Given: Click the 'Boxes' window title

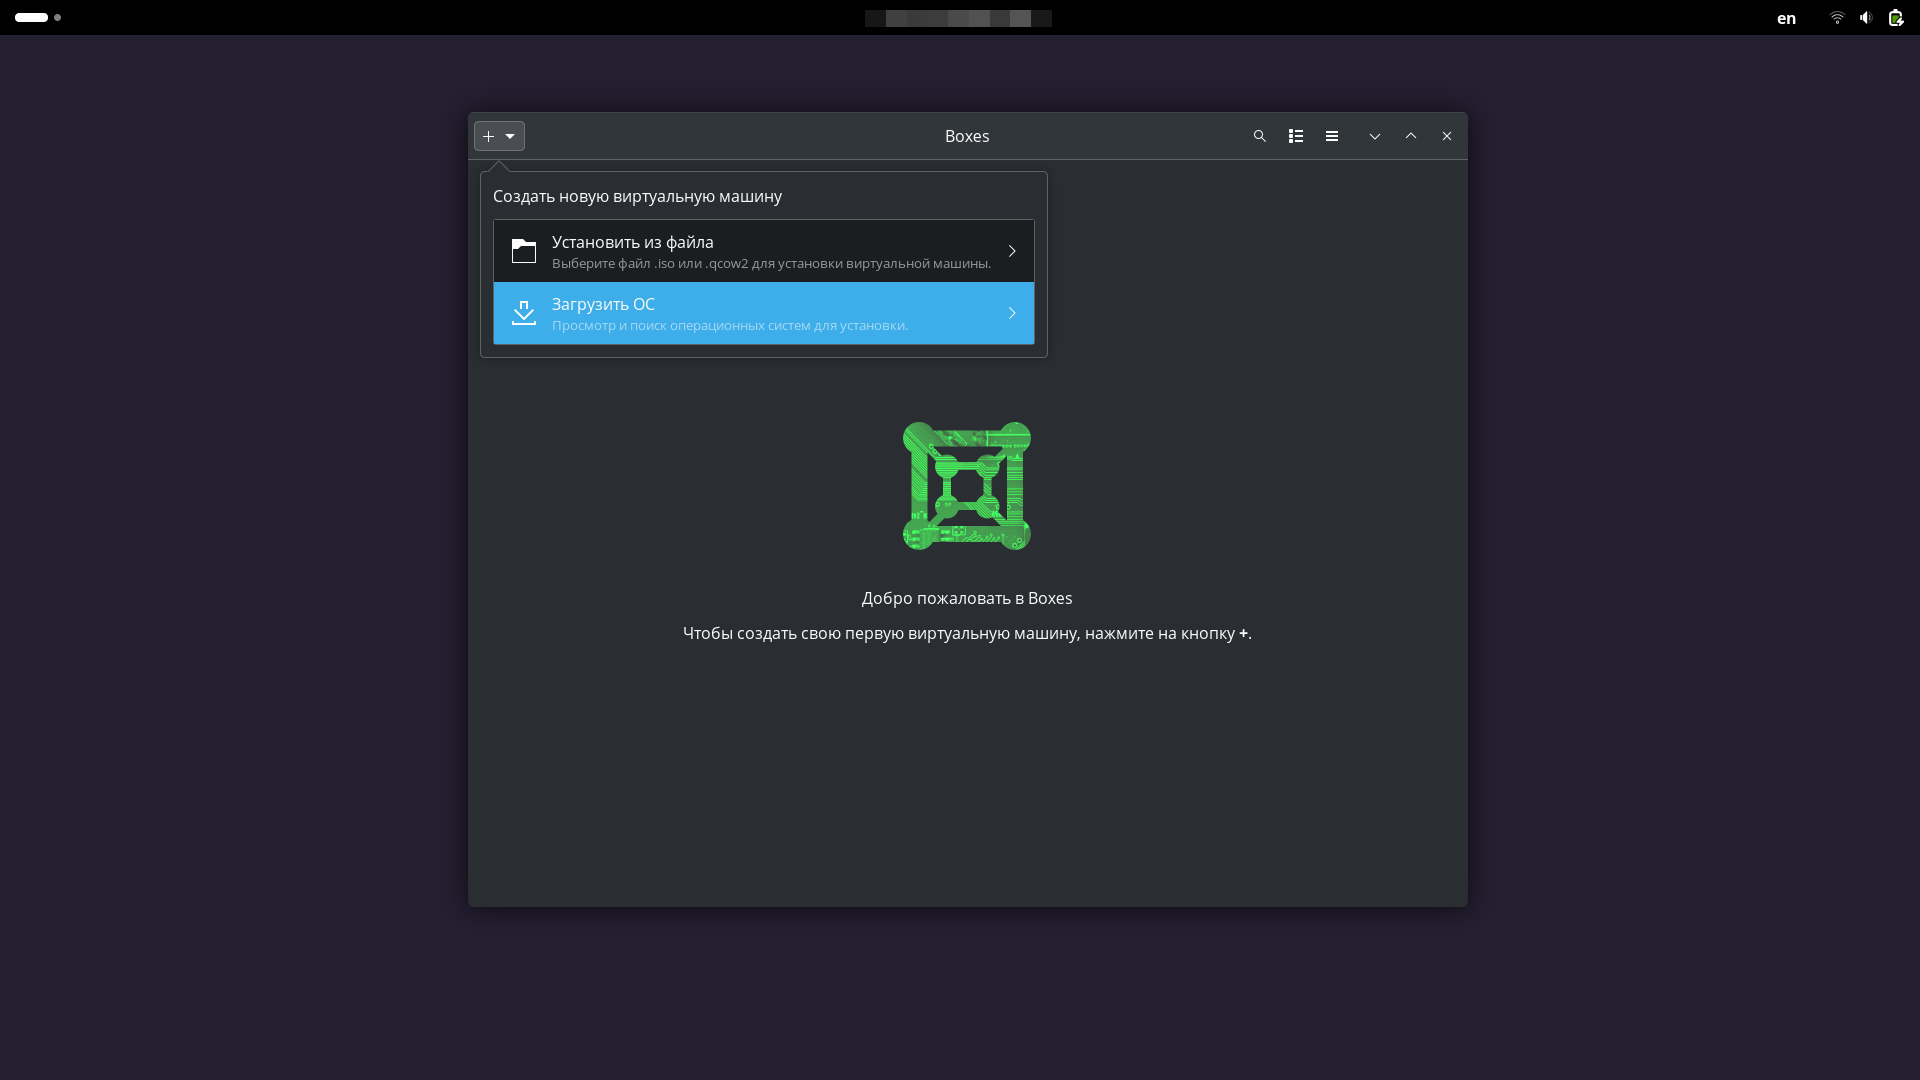Looking at the screenshot, I should pos(967,136).
